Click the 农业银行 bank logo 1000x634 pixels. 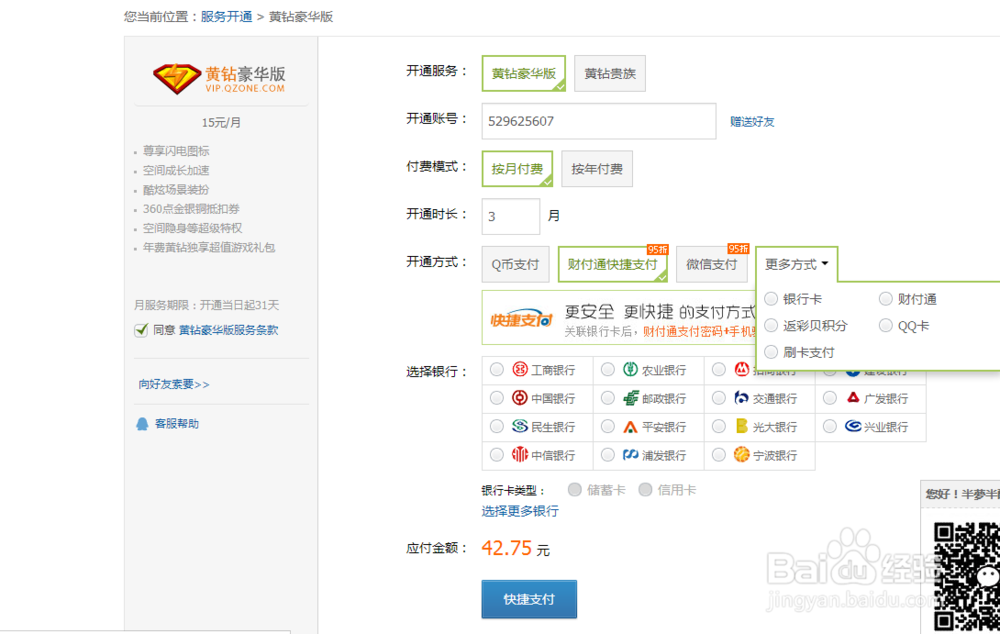[x=630, y=369]
